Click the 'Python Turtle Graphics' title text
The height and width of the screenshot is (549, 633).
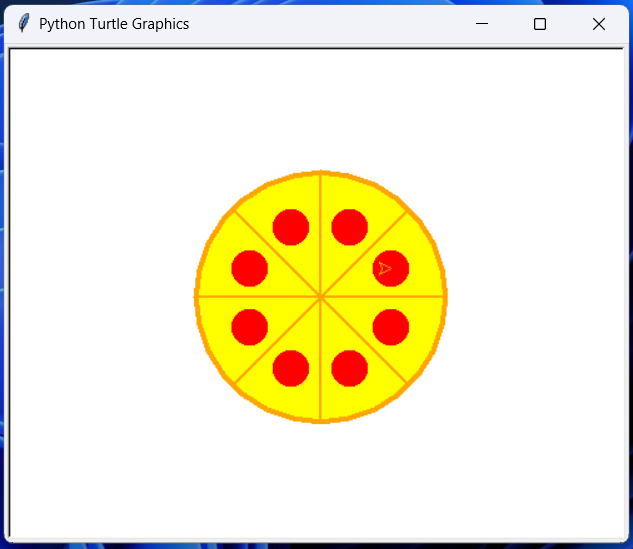tap(114, 24)
